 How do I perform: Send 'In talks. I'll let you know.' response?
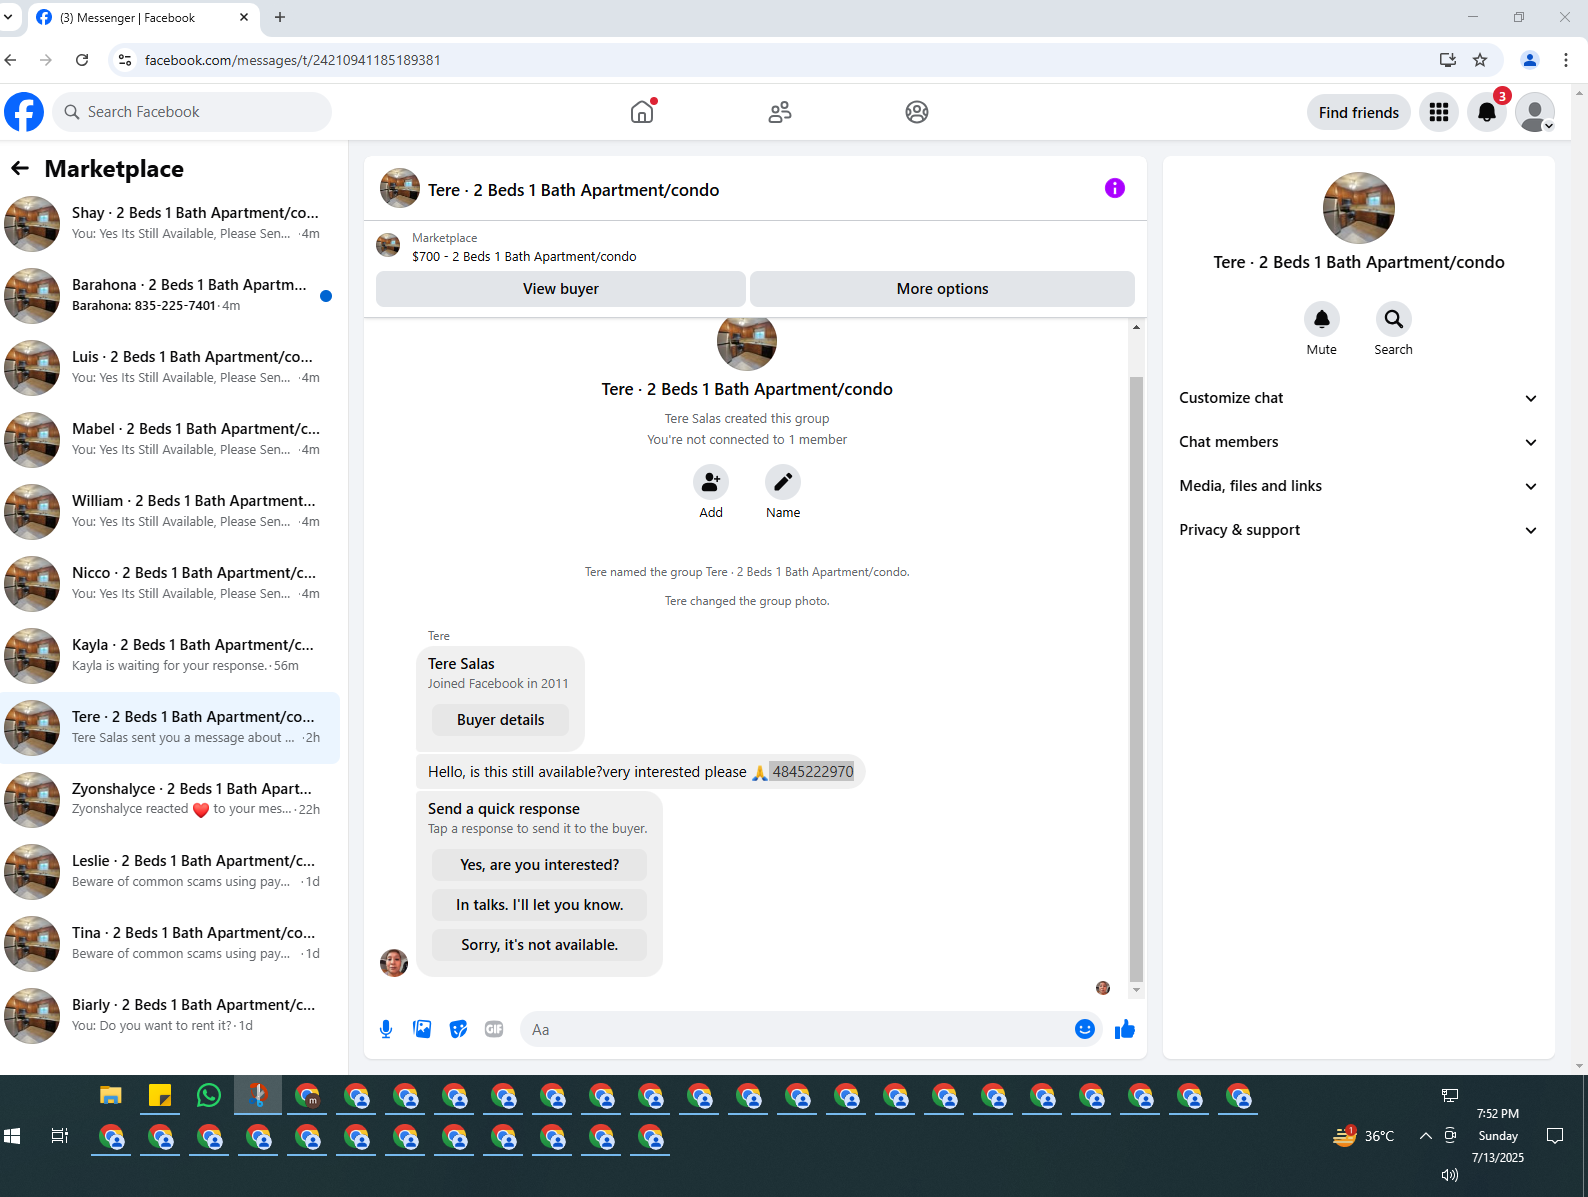pos(540,905)
